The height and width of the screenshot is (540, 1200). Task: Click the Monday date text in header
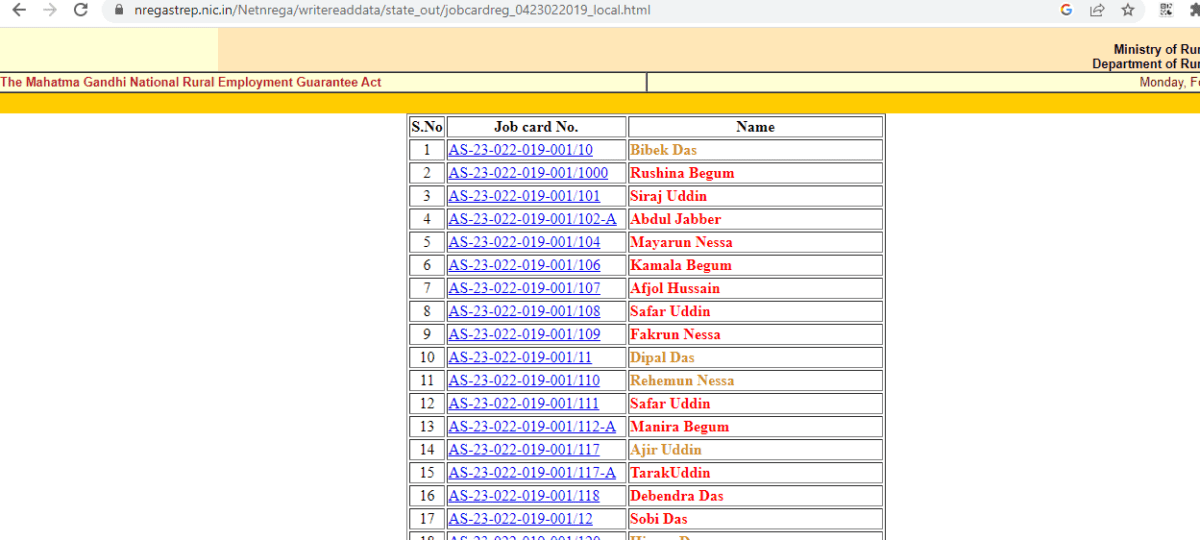(x=1170, y=82)
